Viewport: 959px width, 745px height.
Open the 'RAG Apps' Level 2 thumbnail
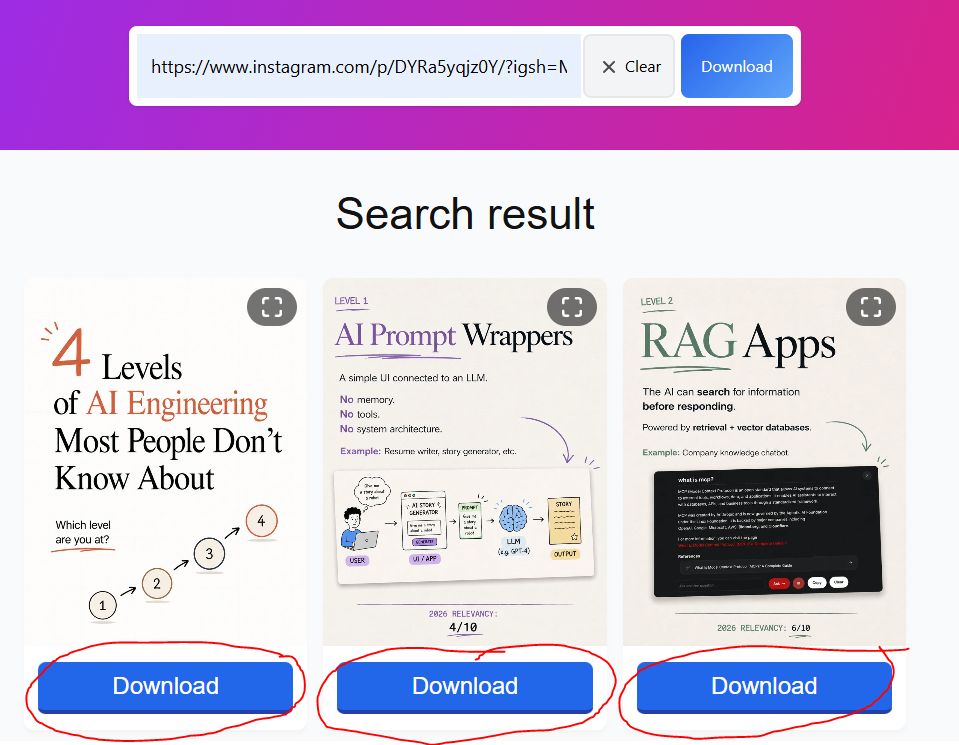tap(765, 462)
